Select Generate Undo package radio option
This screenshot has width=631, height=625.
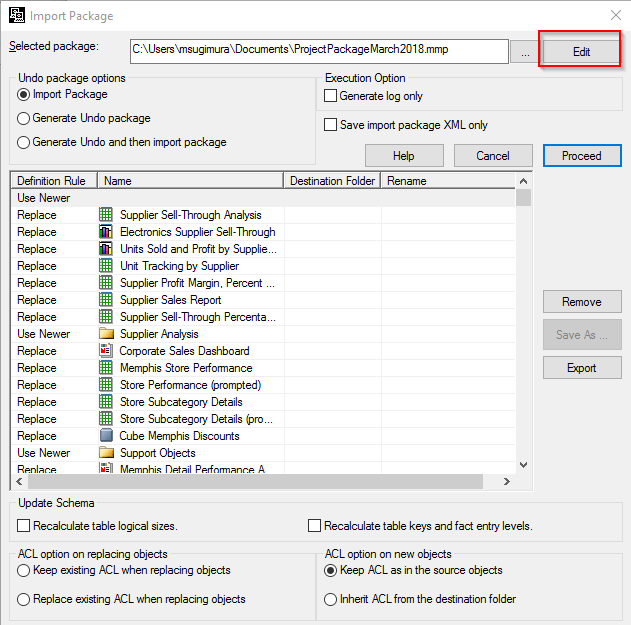pos(24,118)
